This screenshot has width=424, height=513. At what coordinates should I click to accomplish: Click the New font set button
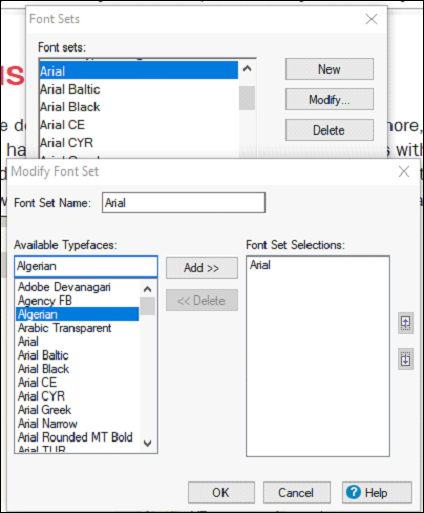pos(329,69)
